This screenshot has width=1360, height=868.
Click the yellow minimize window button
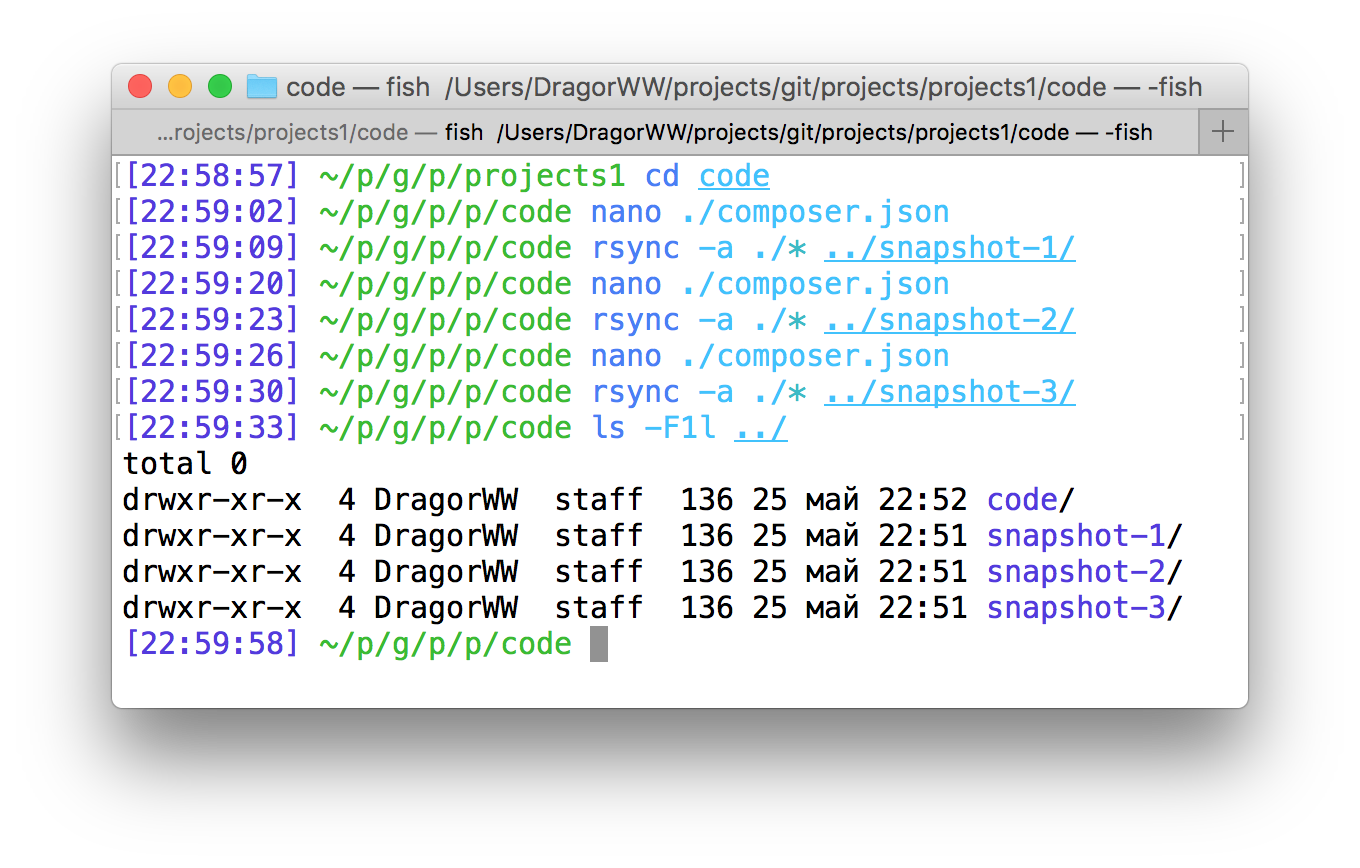point(180,87)
